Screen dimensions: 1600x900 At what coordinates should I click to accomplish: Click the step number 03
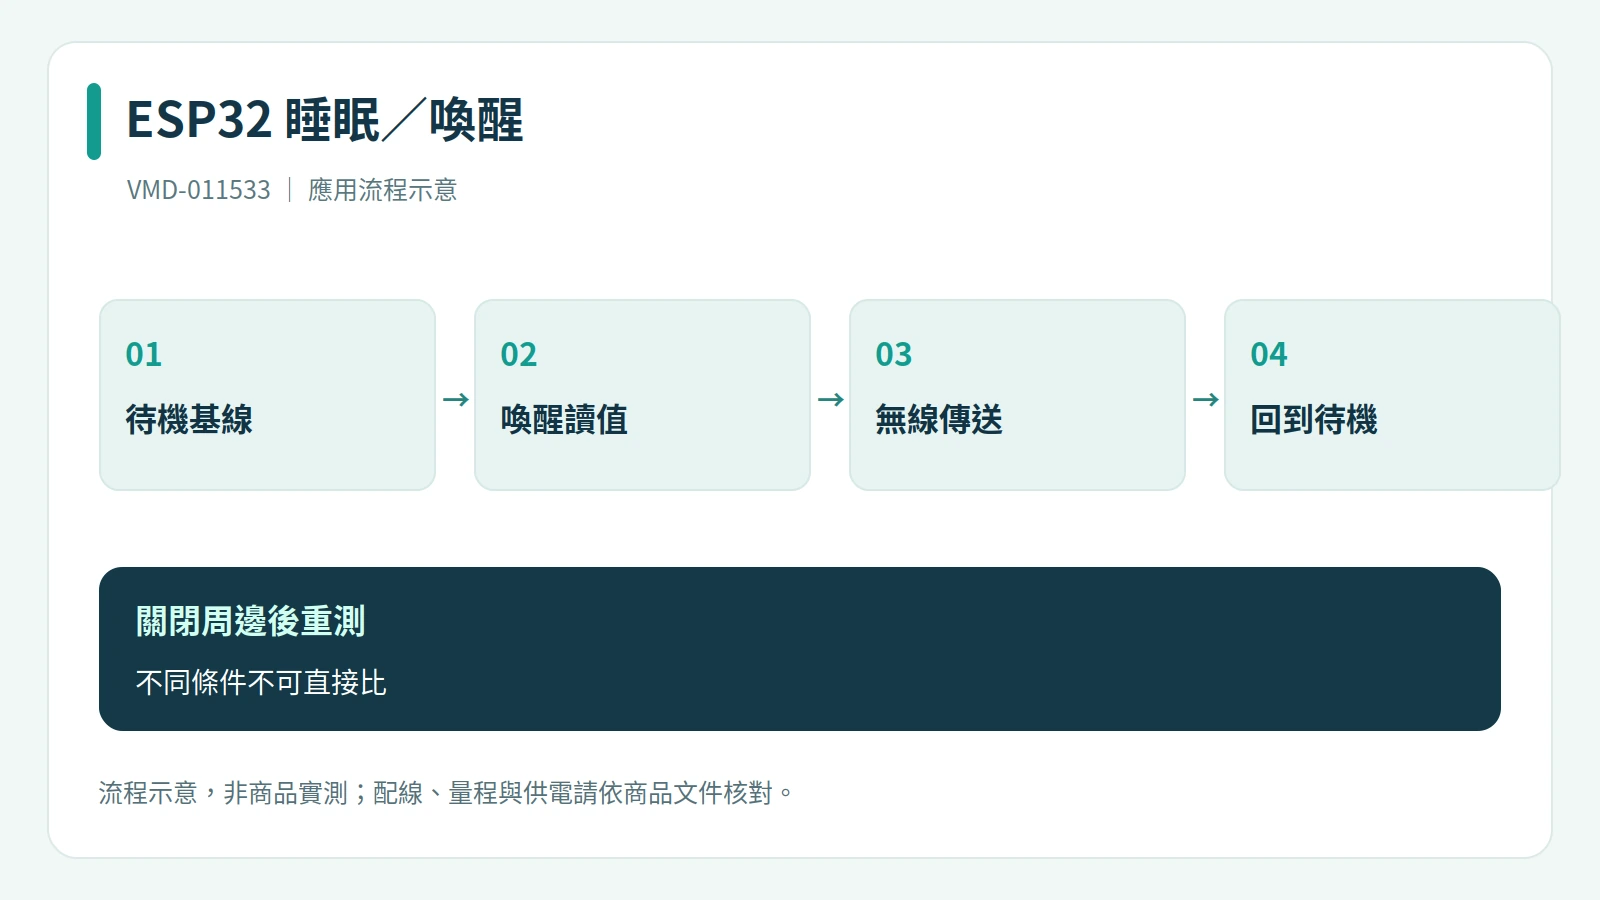tap(894, 354)
